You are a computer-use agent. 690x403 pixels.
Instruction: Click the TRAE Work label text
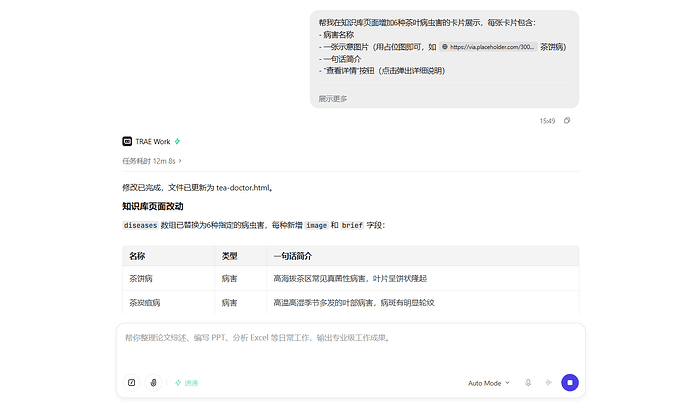[153, 141]
